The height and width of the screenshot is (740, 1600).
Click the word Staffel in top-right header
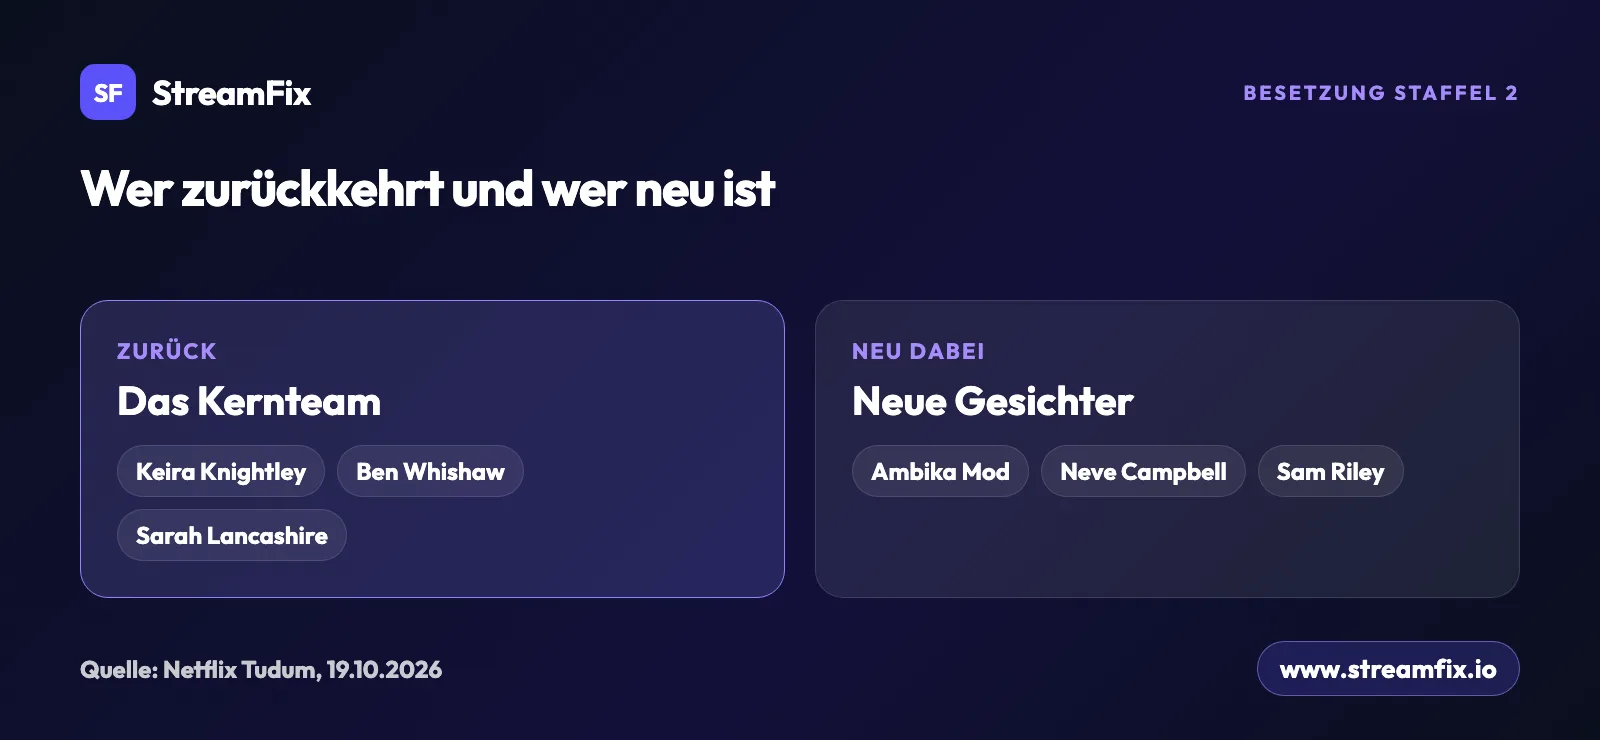point(1445,93)
